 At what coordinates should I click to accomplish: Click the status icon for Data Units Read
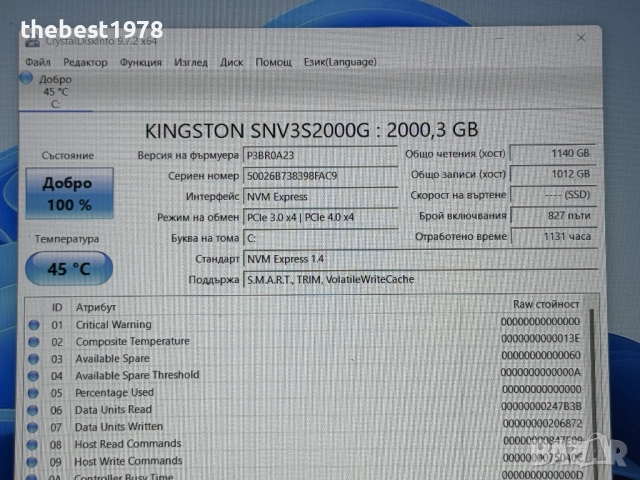point(33,410)
